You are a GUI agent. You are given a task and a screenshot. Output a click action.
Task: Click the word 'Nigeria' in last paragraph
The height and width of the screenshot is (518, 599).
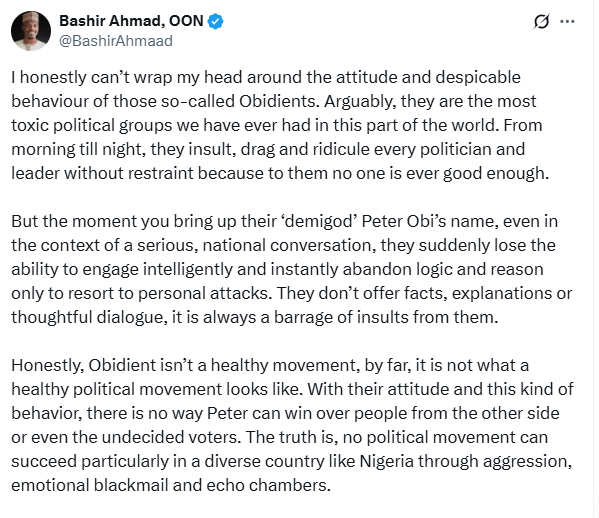pyautogui.click(x=387, y=461)
